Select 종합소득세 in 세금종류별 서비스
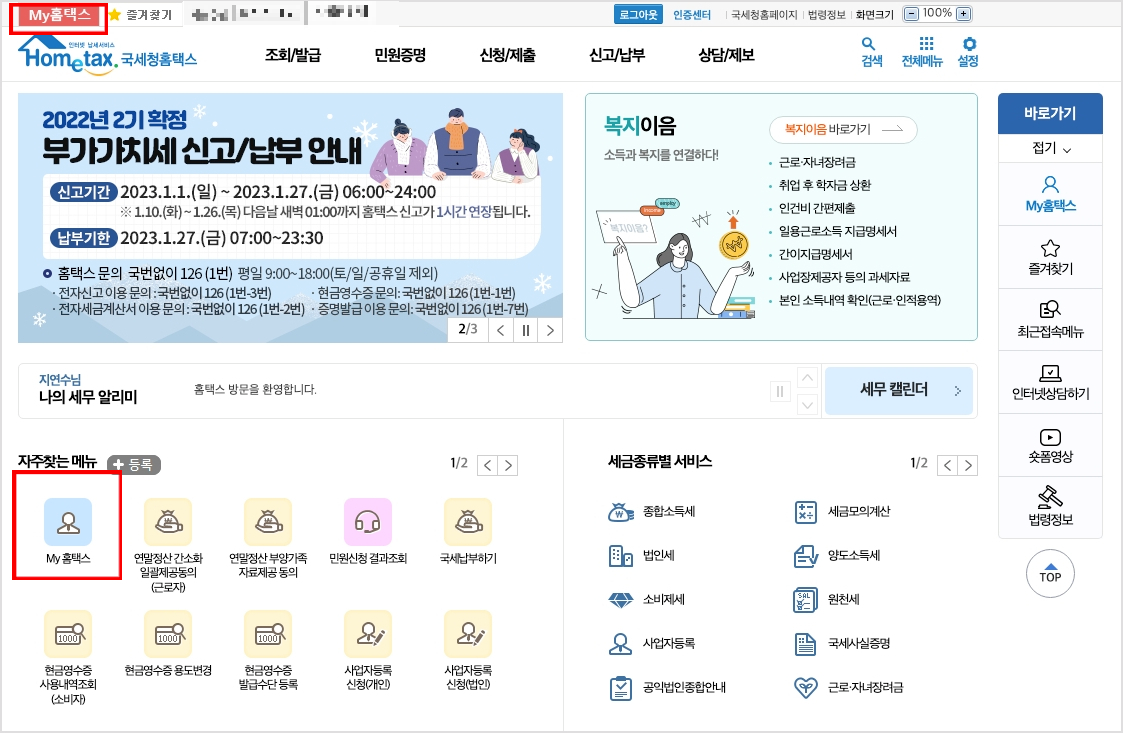 pos(651,512)
